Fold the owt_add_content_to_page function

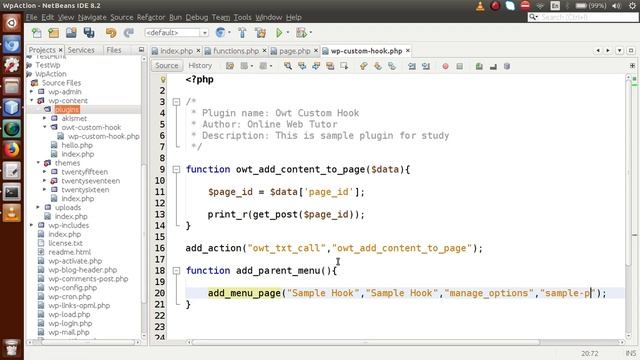(176, 169)
